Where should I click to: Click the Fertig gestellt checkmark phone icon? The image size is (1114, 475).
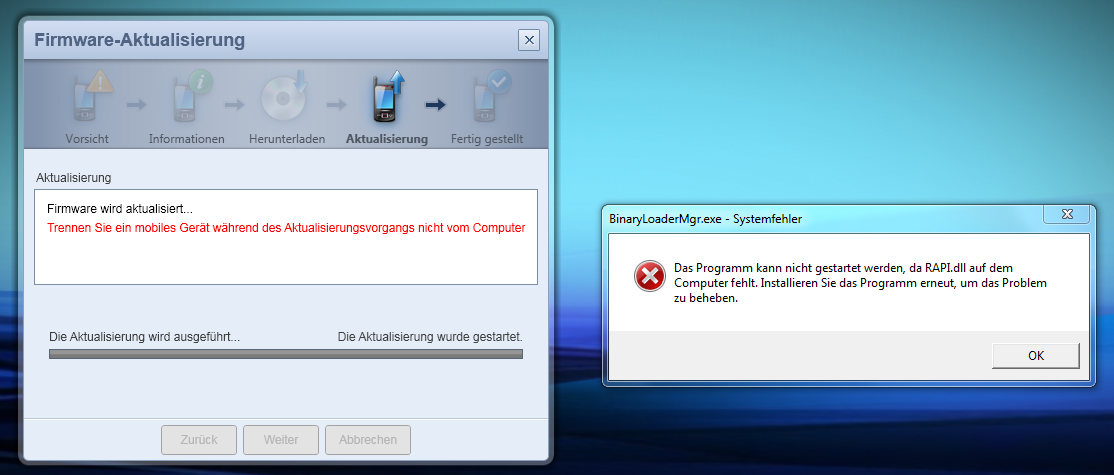tap(491, 95)
